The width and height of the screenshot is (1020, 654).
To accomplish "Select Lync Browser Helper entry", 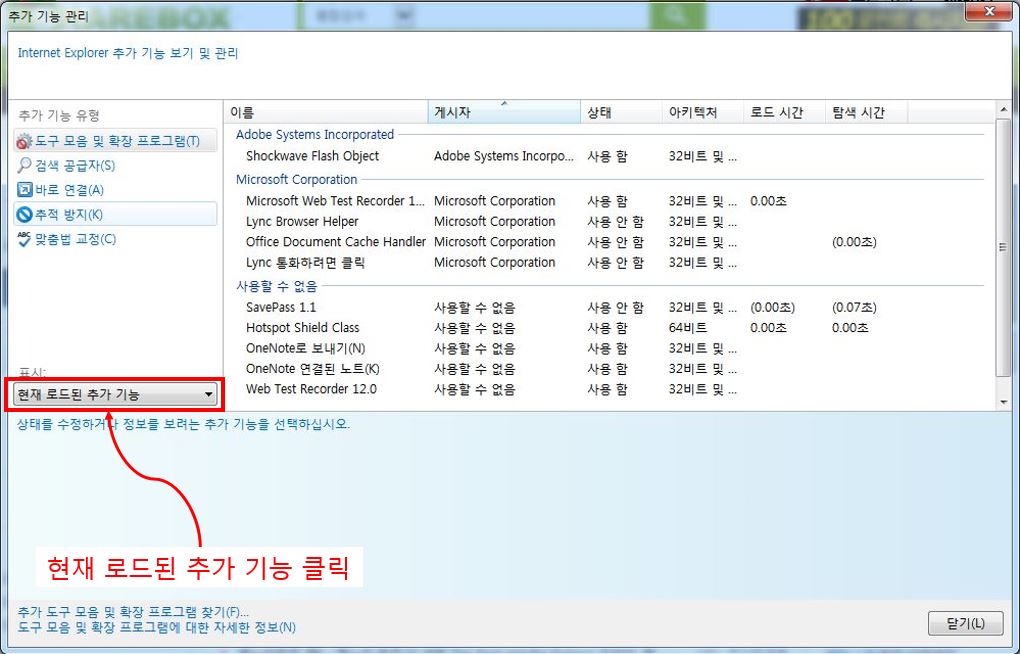I will (x=302, y=222).
